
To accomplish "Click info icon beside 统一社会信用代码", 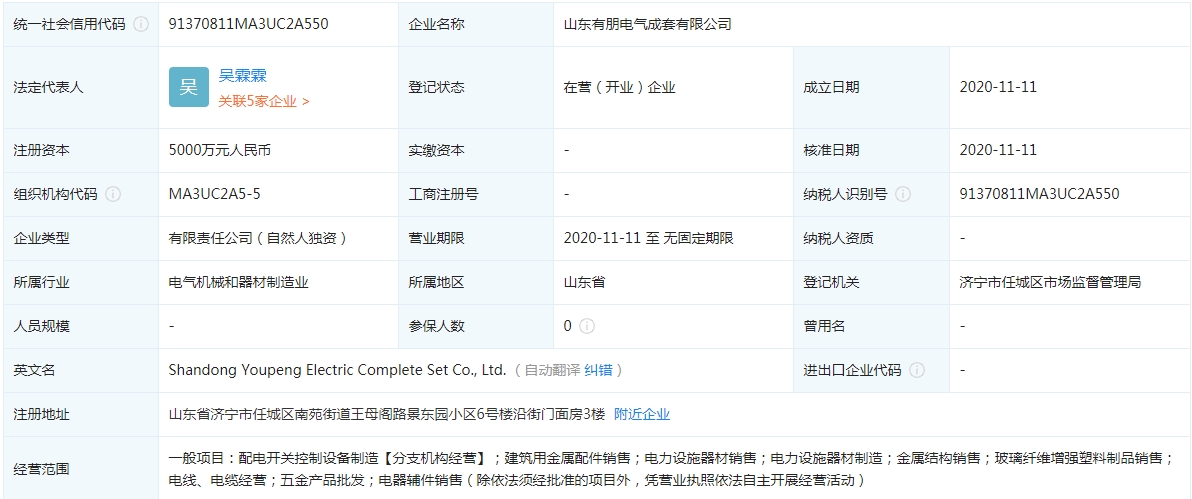I will 141,24.
